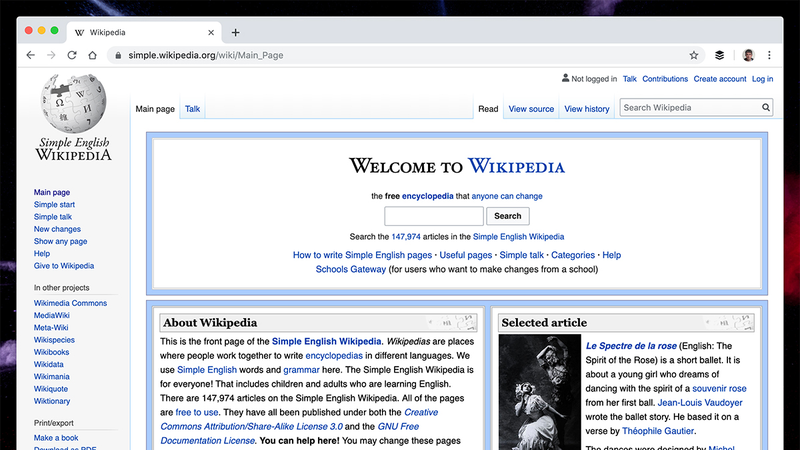Open the grammar link in About section
This screenshot has width=800, height=450.
tap(302, 370)
